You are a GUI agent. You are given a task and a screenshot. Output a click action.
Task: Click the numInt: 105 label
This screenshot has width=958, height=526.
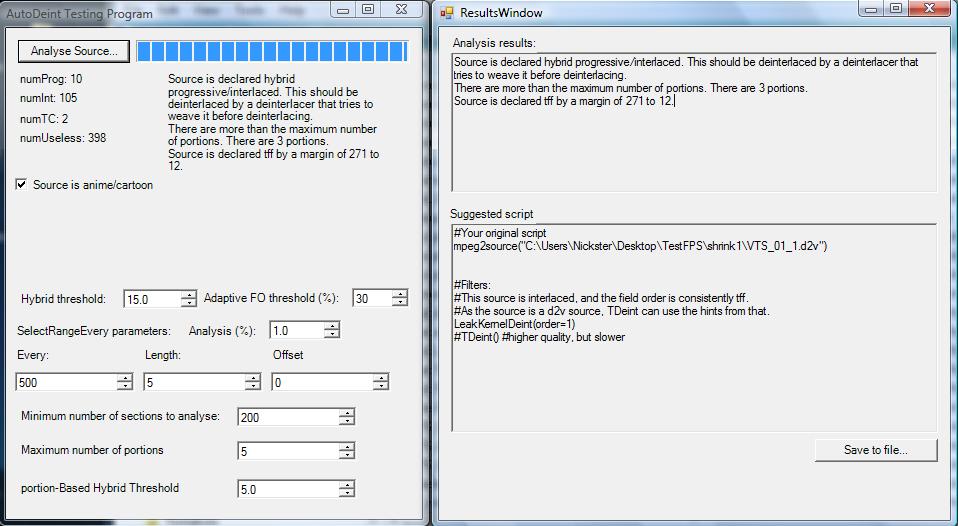coord(48,98)
